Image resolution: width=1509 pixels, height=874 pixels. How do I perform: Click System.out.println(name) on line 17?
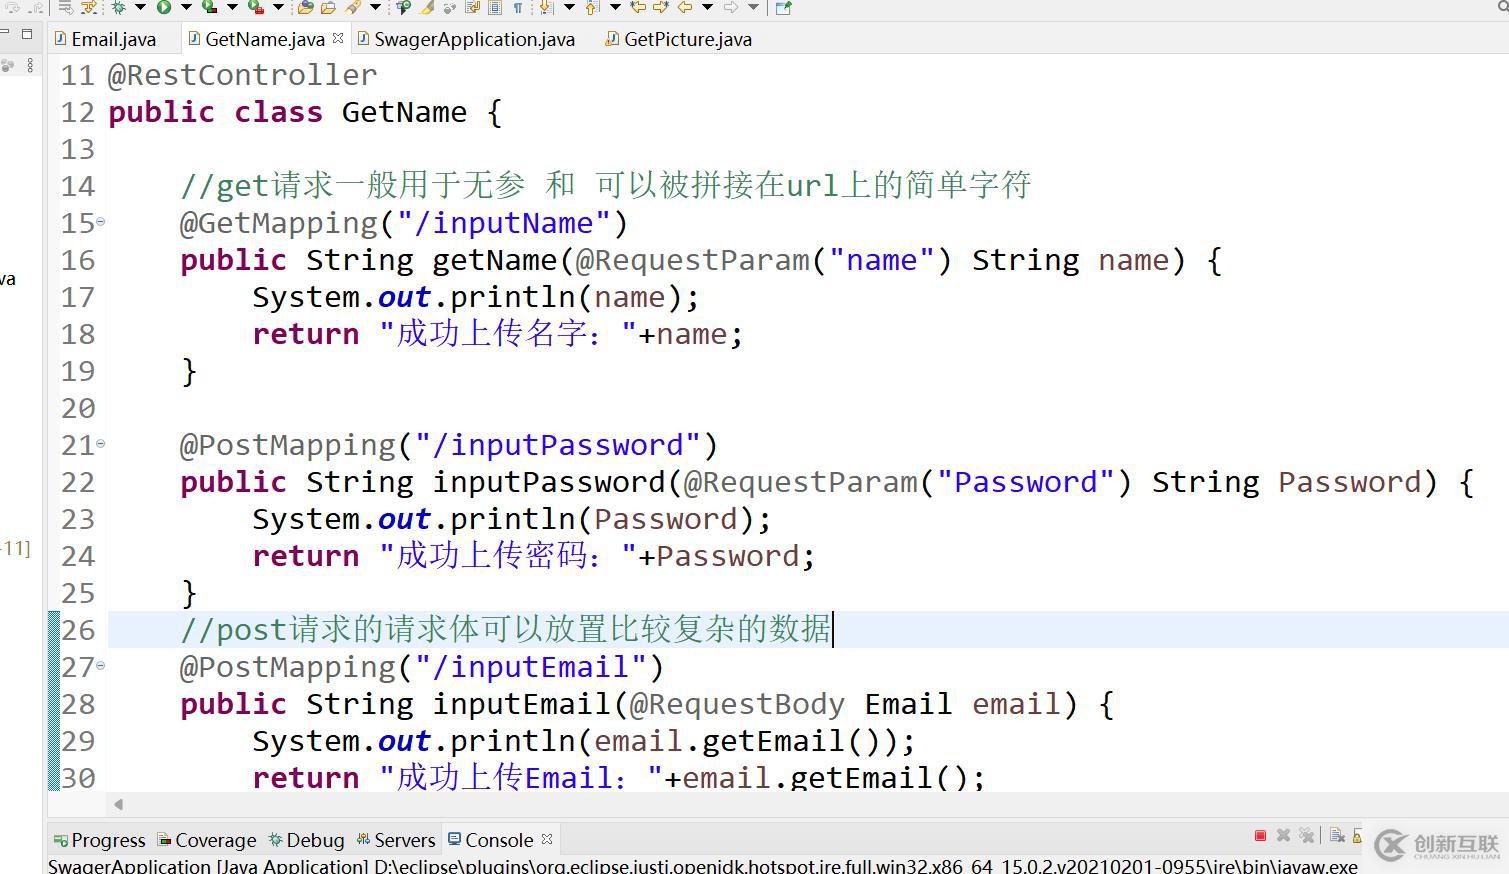pyautogui.click(x=476, y=297)
